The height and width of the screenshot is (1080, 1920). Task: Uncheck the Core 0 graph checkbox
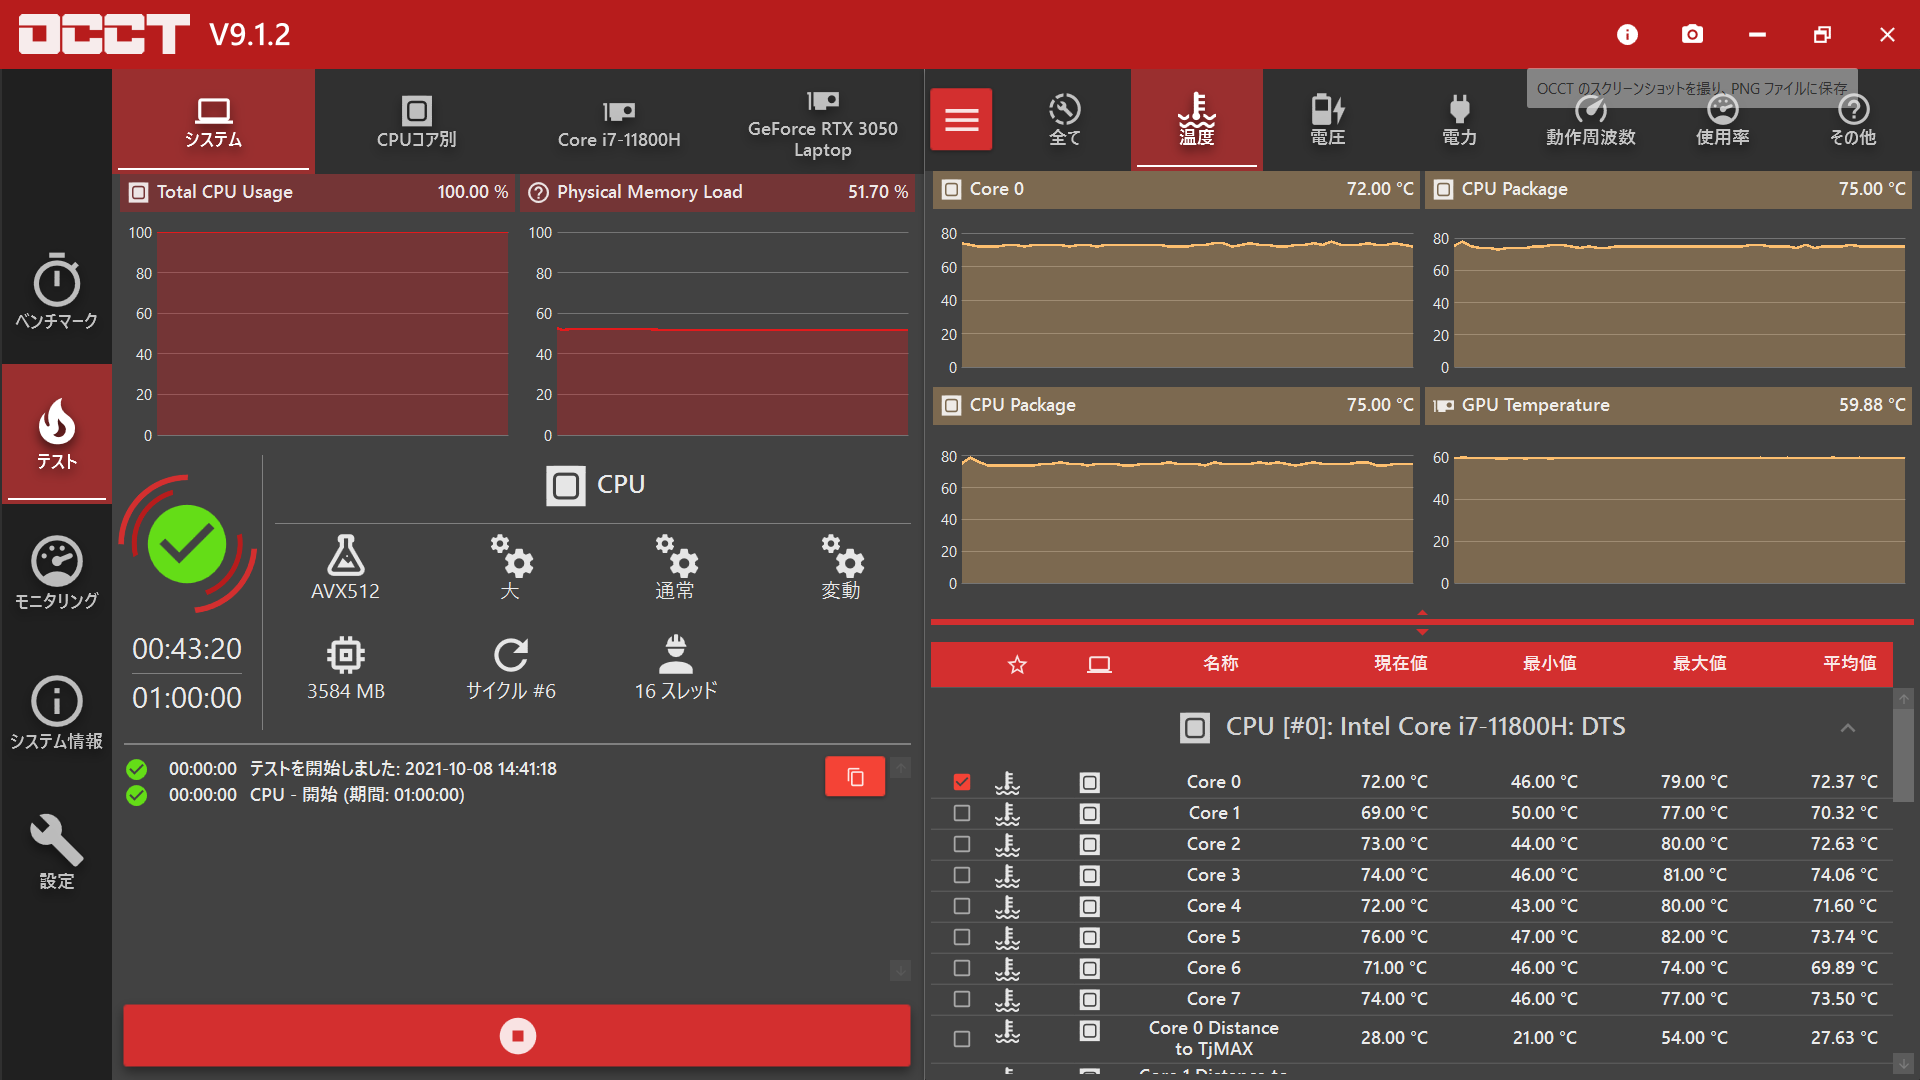pos(962,782)
